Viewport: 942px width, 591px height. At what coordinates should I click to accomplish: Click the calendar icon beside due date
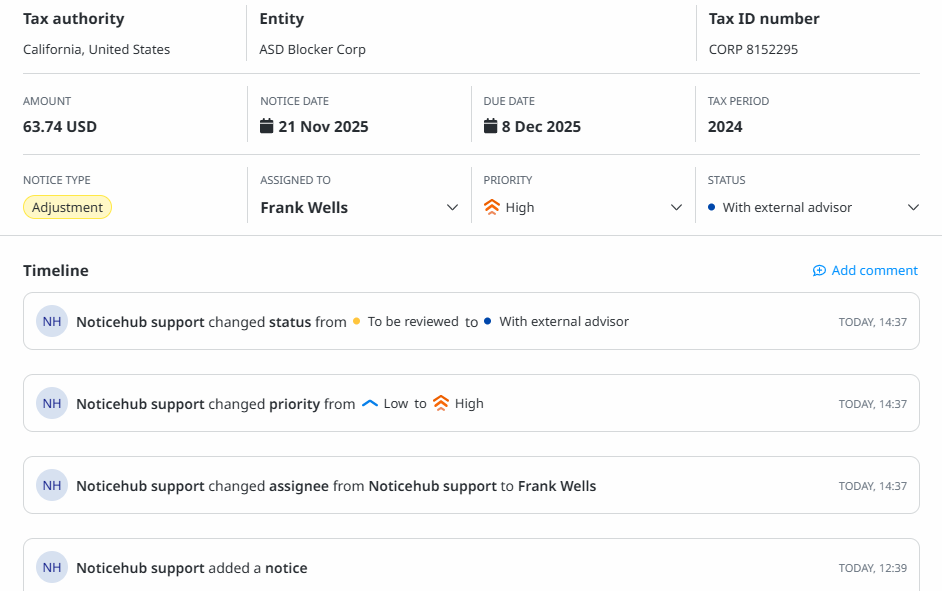click(490, 126)
